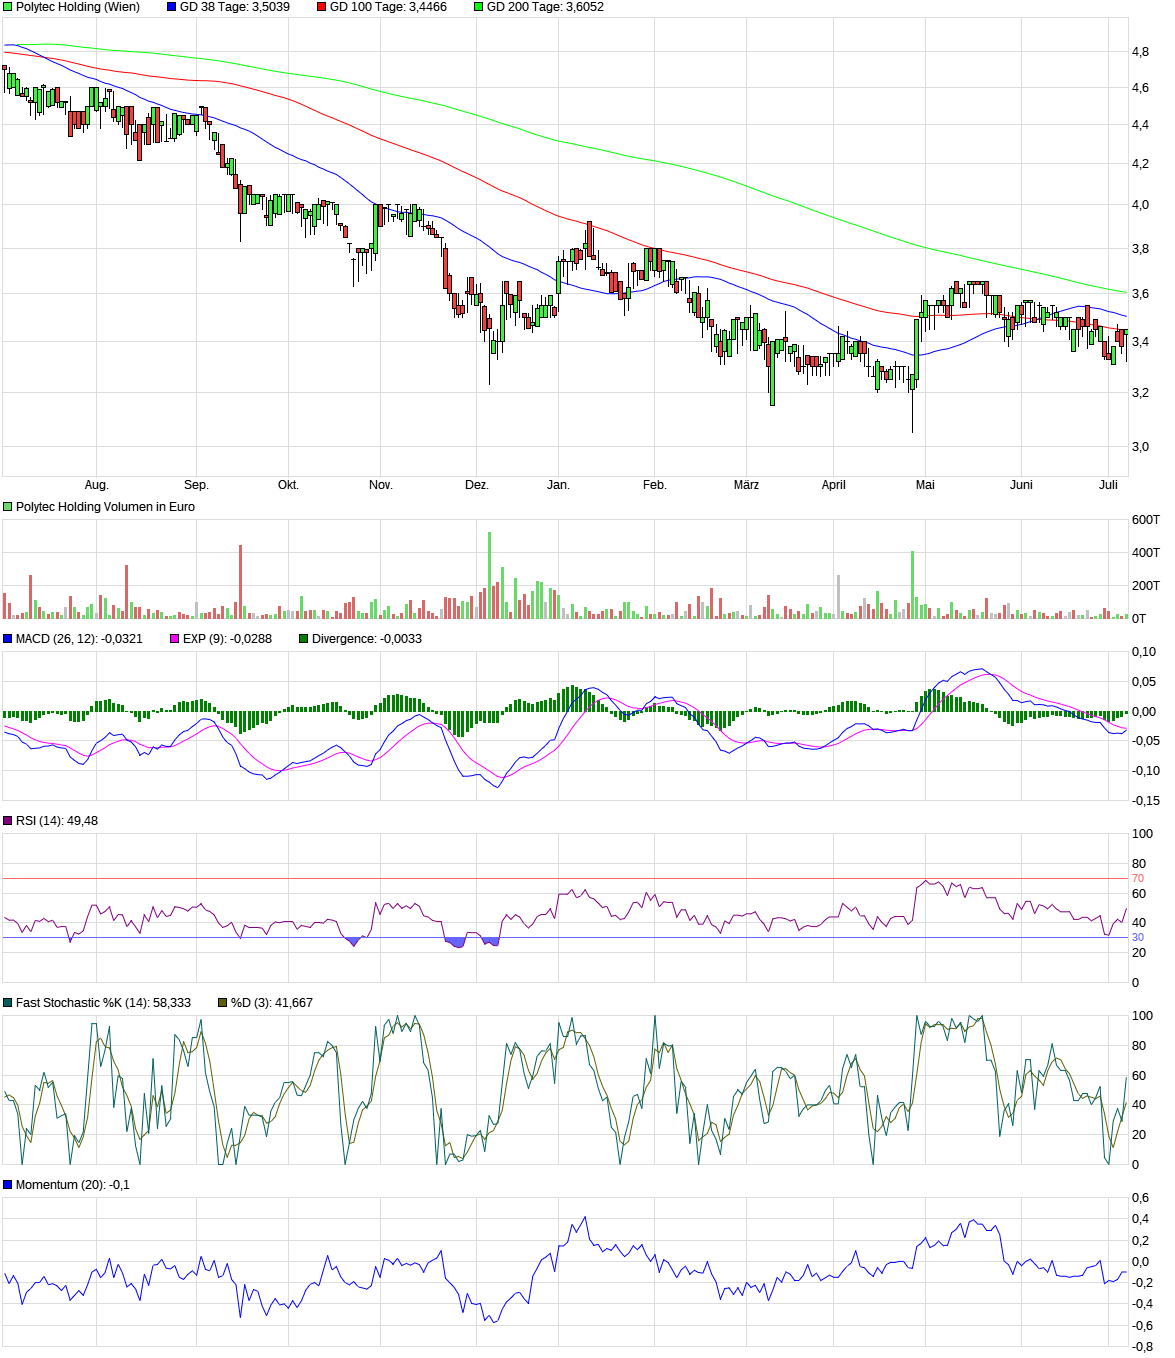This screenshot has height=1358, width=1175.
Task: Click the 'Sep.' month axis label
Action: [196, 485]
